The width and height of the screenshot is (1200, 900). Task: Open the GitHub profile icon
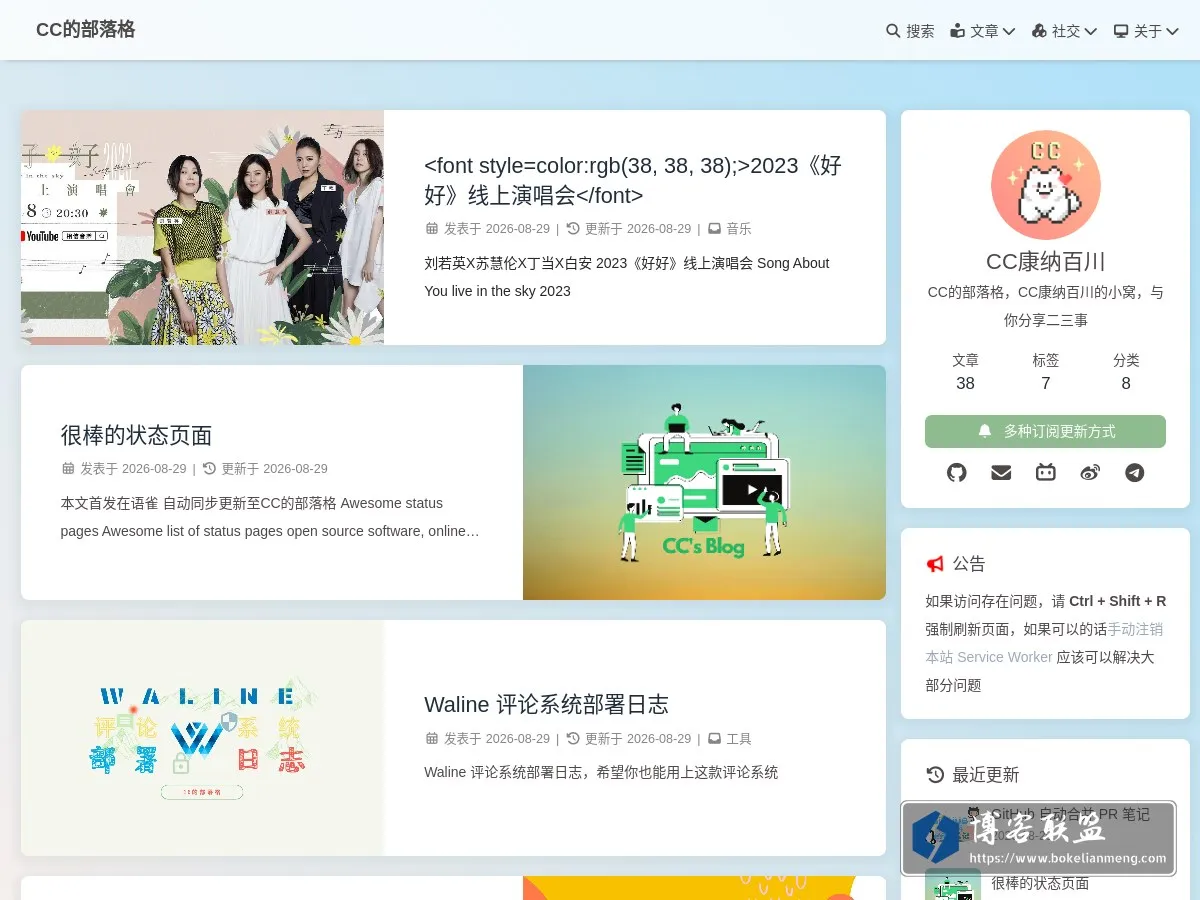[957, 472]
